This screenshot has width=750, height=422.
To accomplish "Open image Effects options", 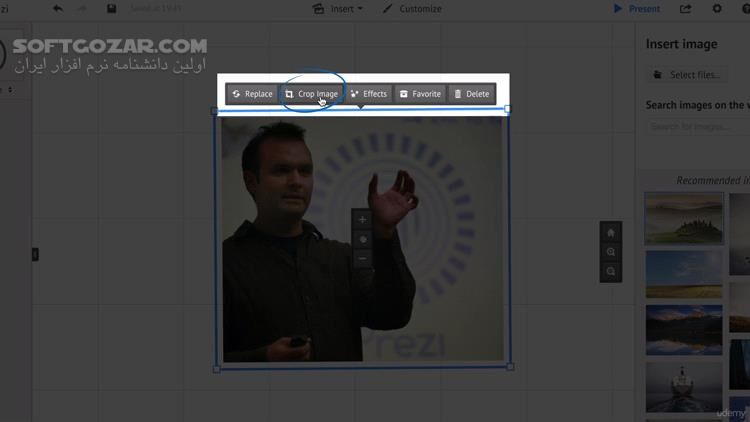I will tap(368, 94).
